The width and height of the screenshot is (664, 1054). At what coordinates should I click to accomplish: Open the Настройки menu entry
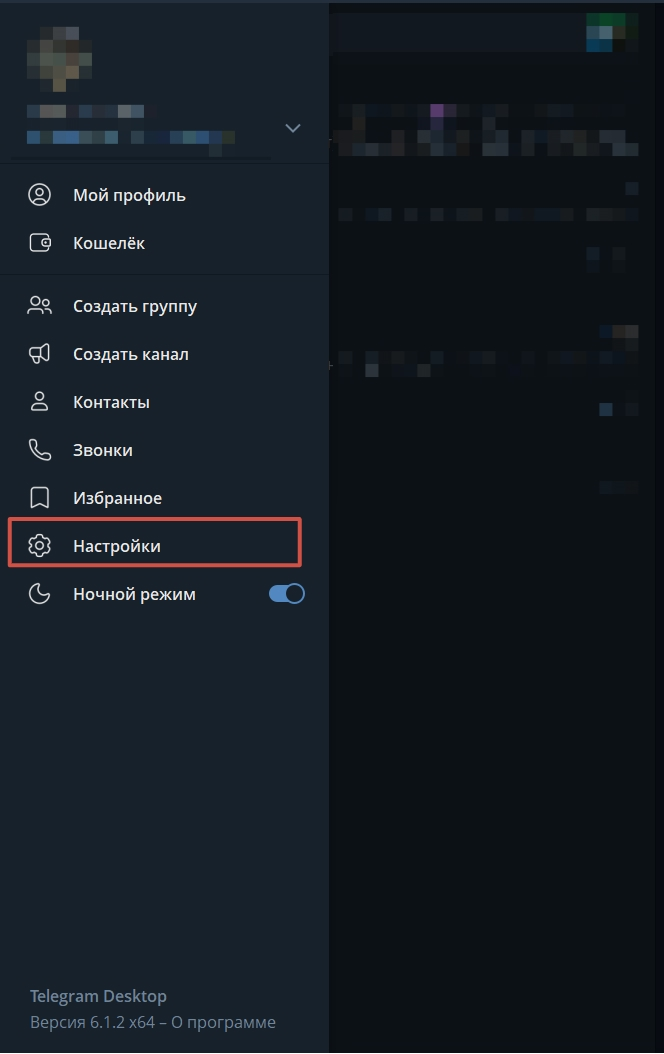(x=117, y=546)
